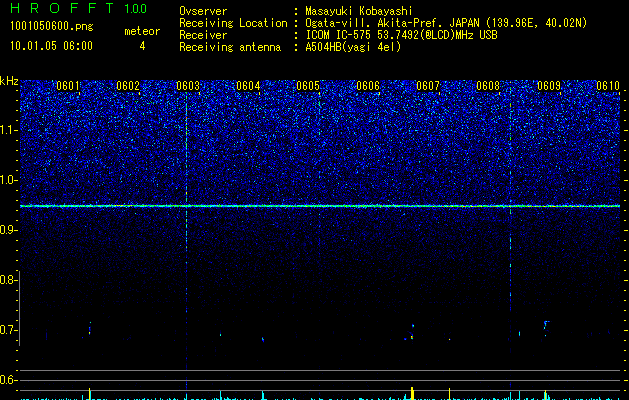
Task: Click the 0608 time marker
Action: (x=488, y=86)
